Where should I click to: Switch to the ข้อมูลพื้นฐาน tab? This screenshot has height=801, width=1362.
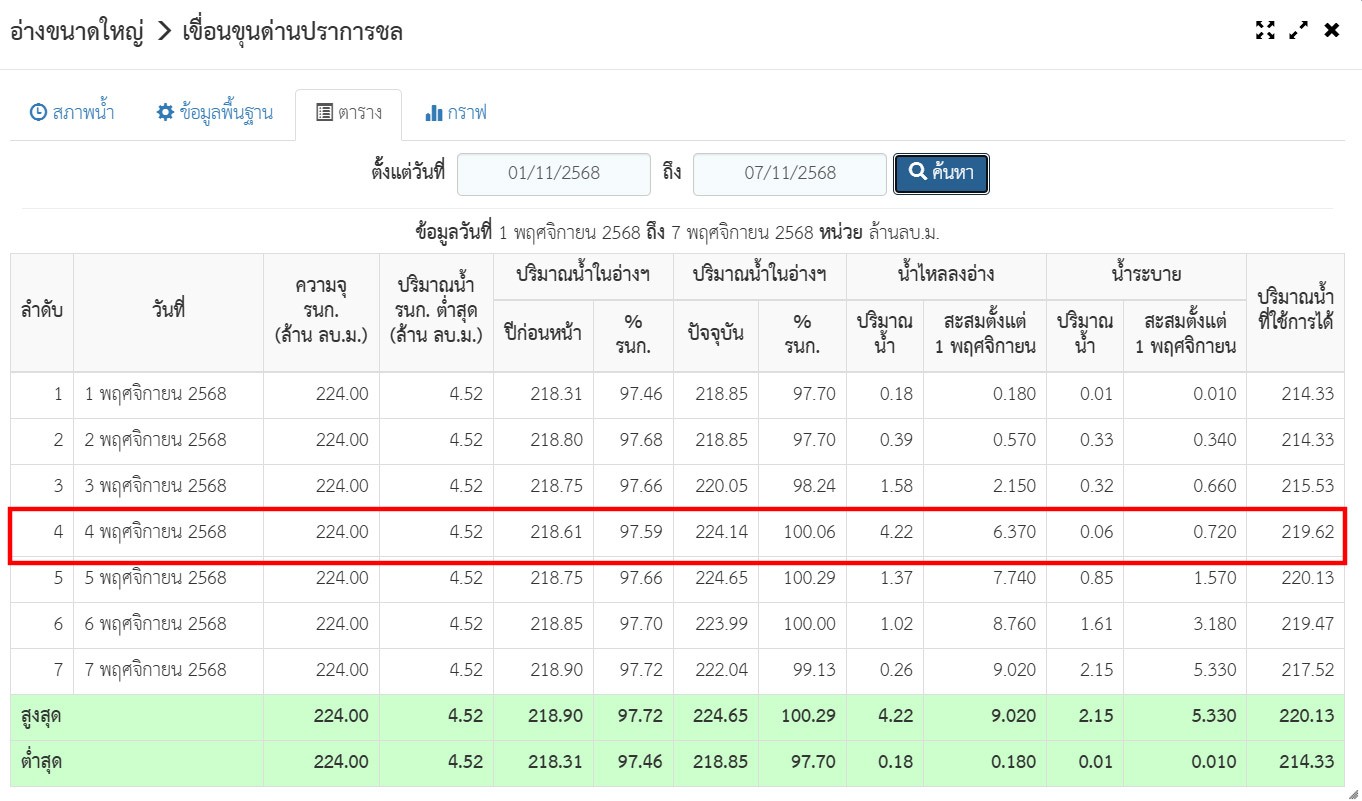[x=215, y=113]
